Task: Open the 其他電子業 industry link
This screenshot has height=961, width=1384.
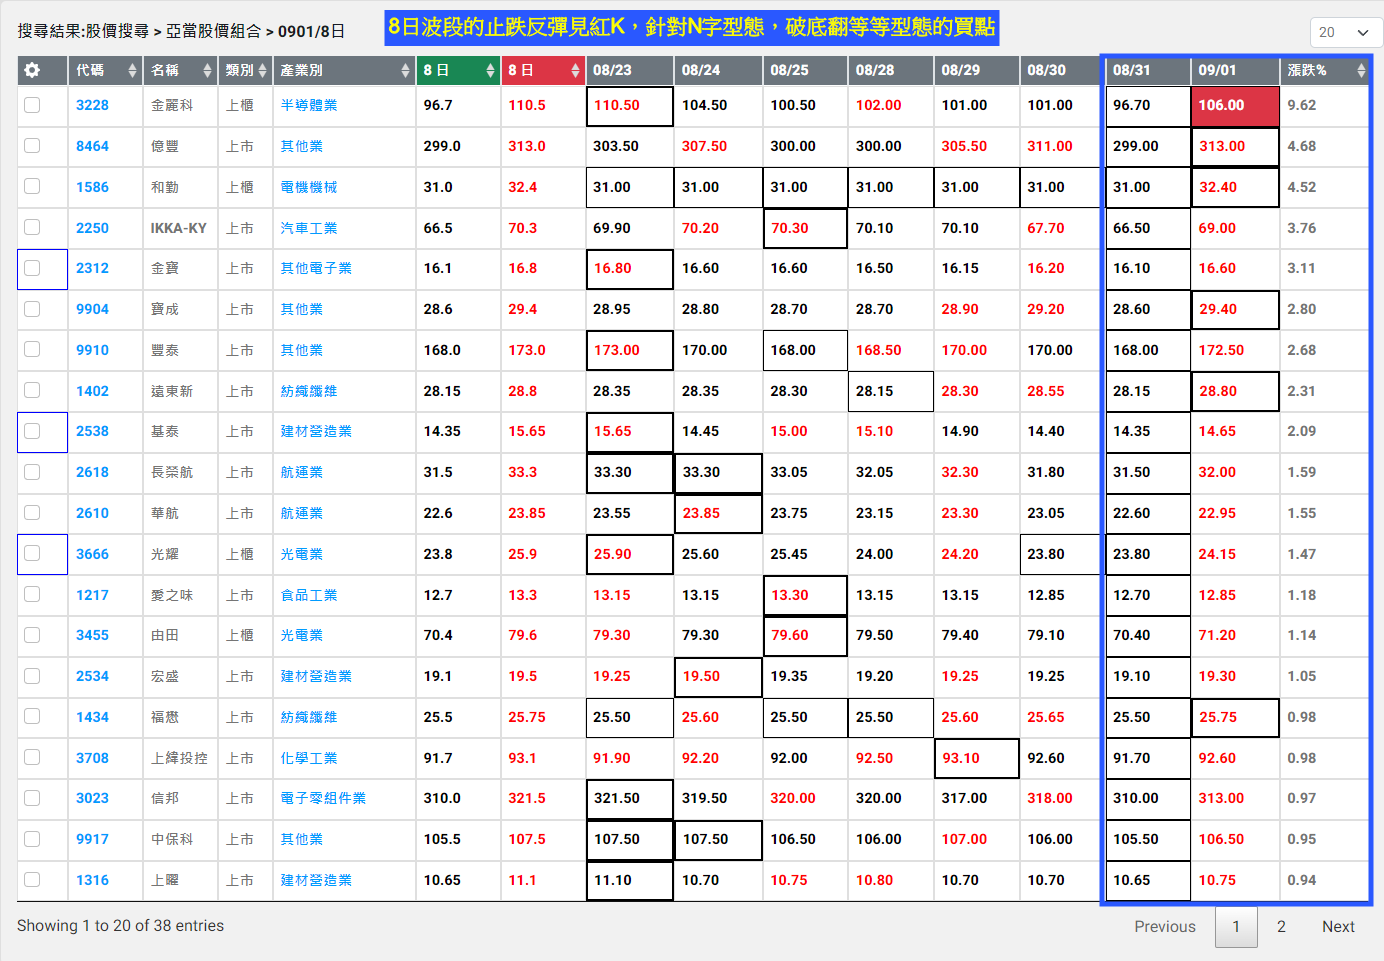Action: tap(316, 268)
